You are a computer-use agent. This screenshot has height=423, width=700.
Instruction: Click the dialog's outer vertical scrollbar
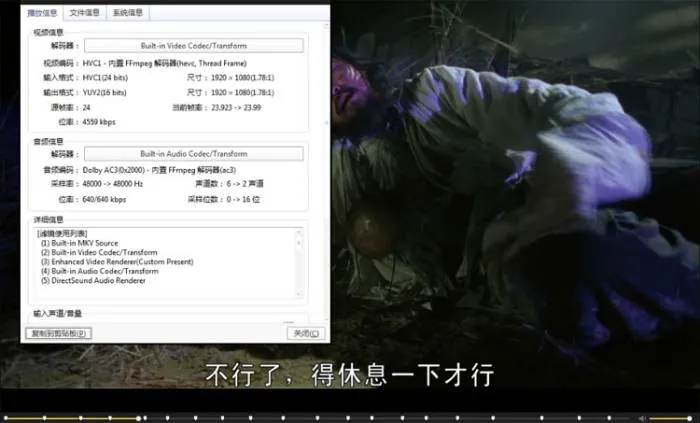tap(326, 170)
